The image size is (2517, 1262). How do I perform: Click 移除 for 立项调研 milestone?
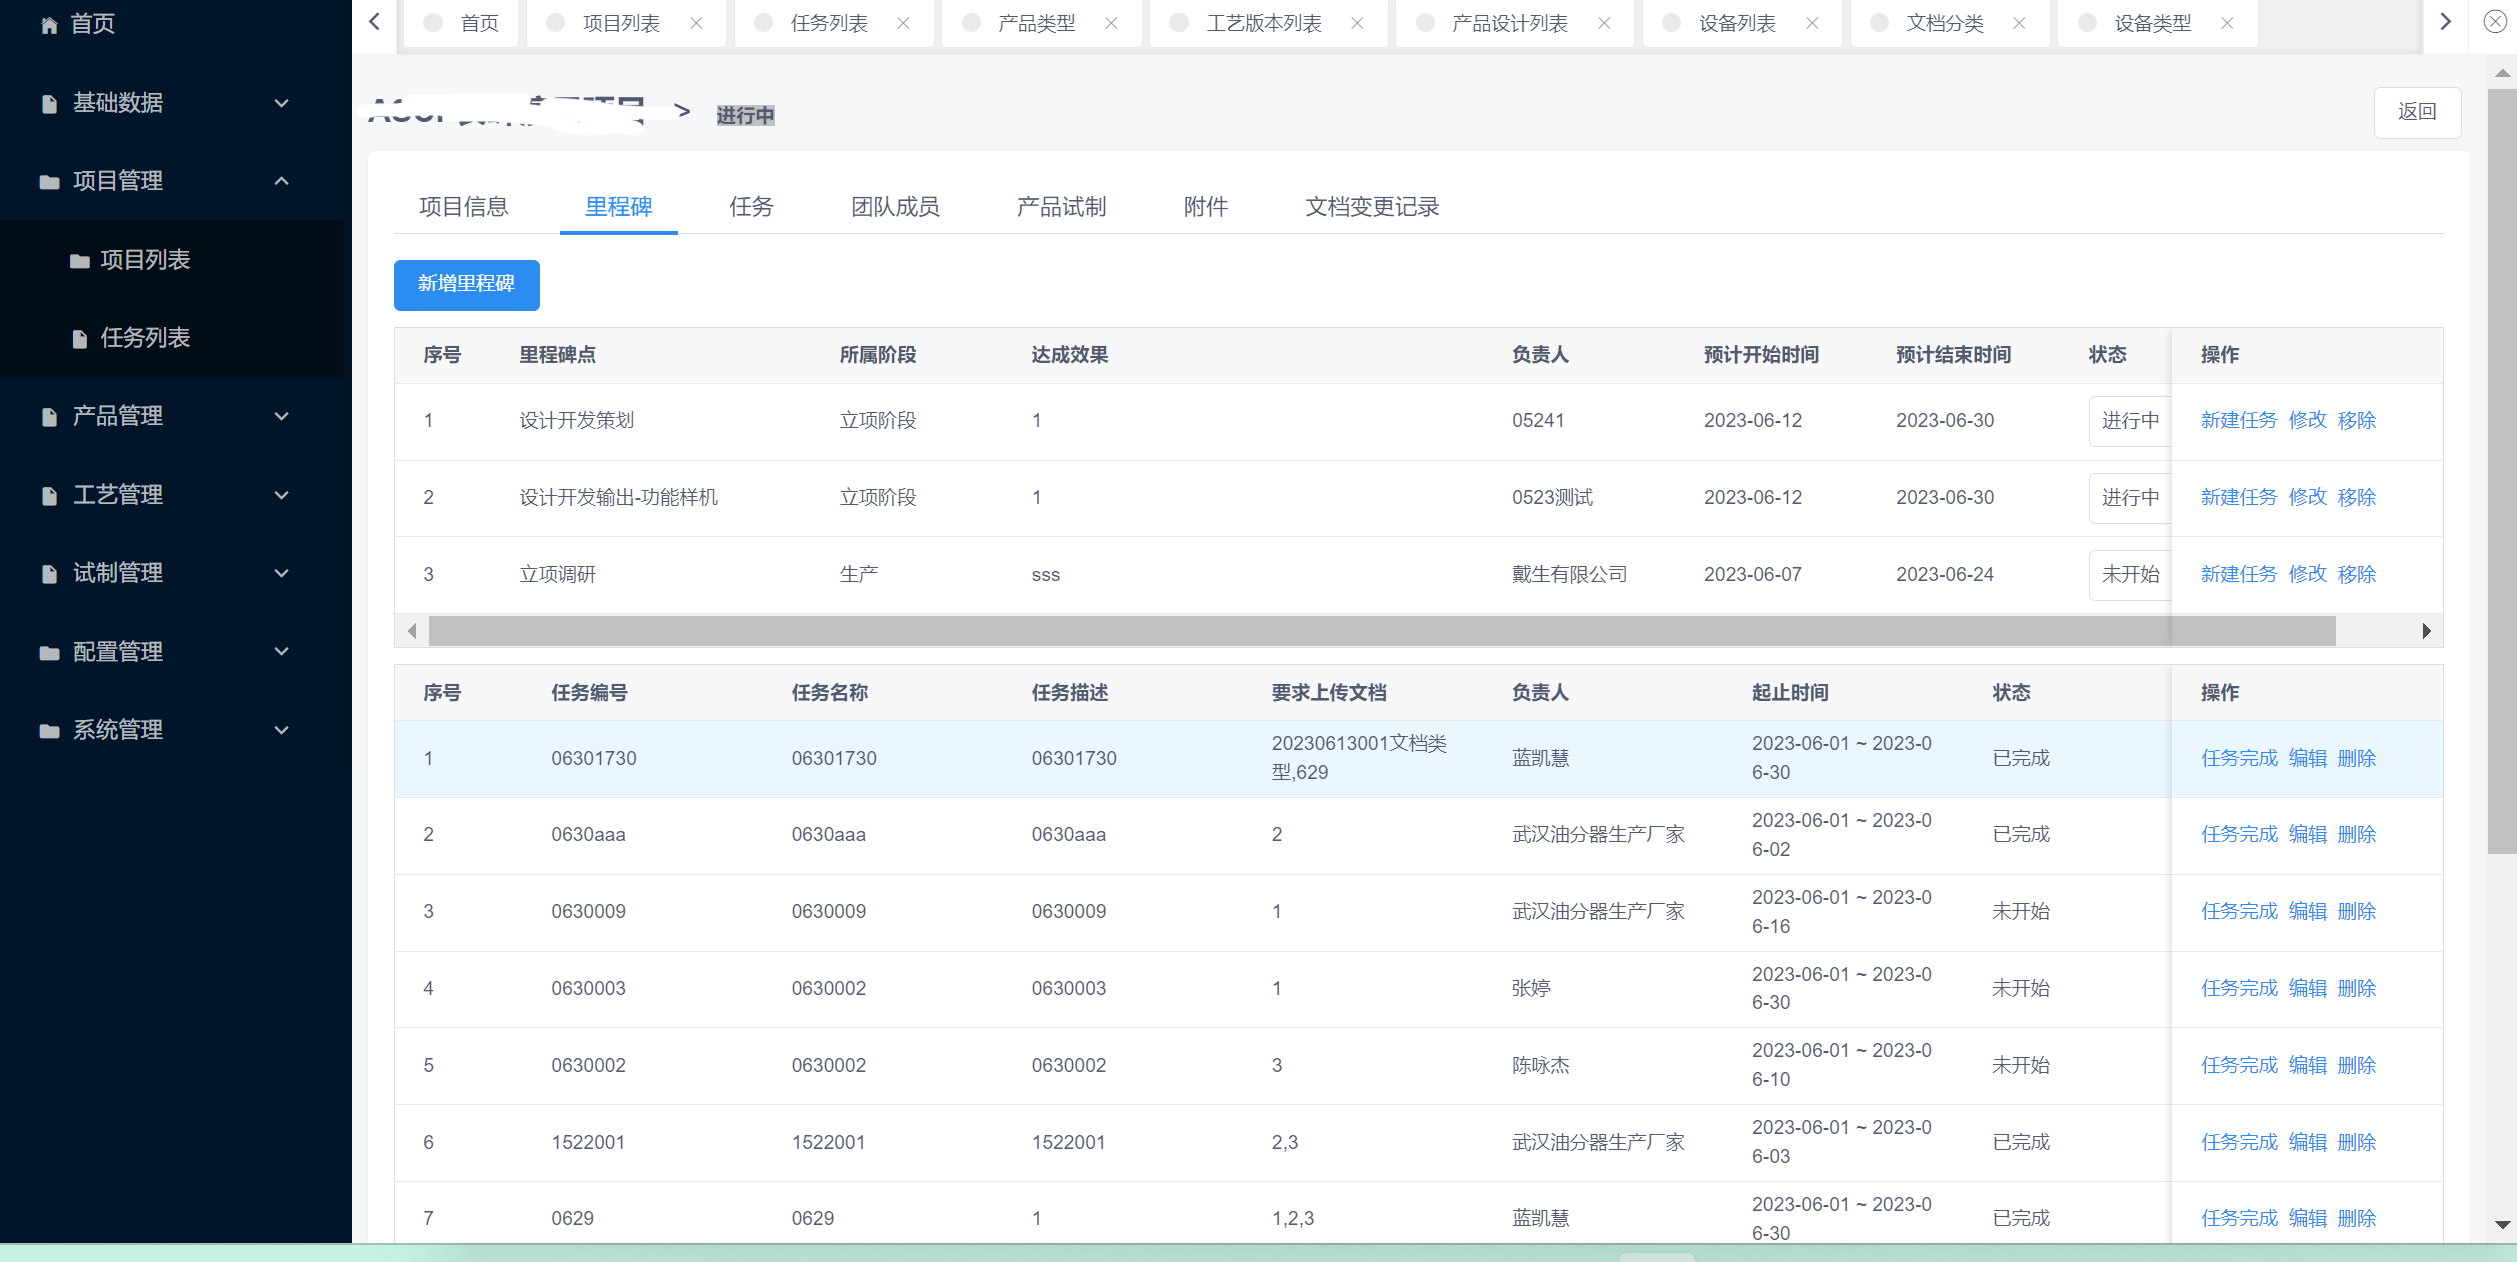[2356, 575]
